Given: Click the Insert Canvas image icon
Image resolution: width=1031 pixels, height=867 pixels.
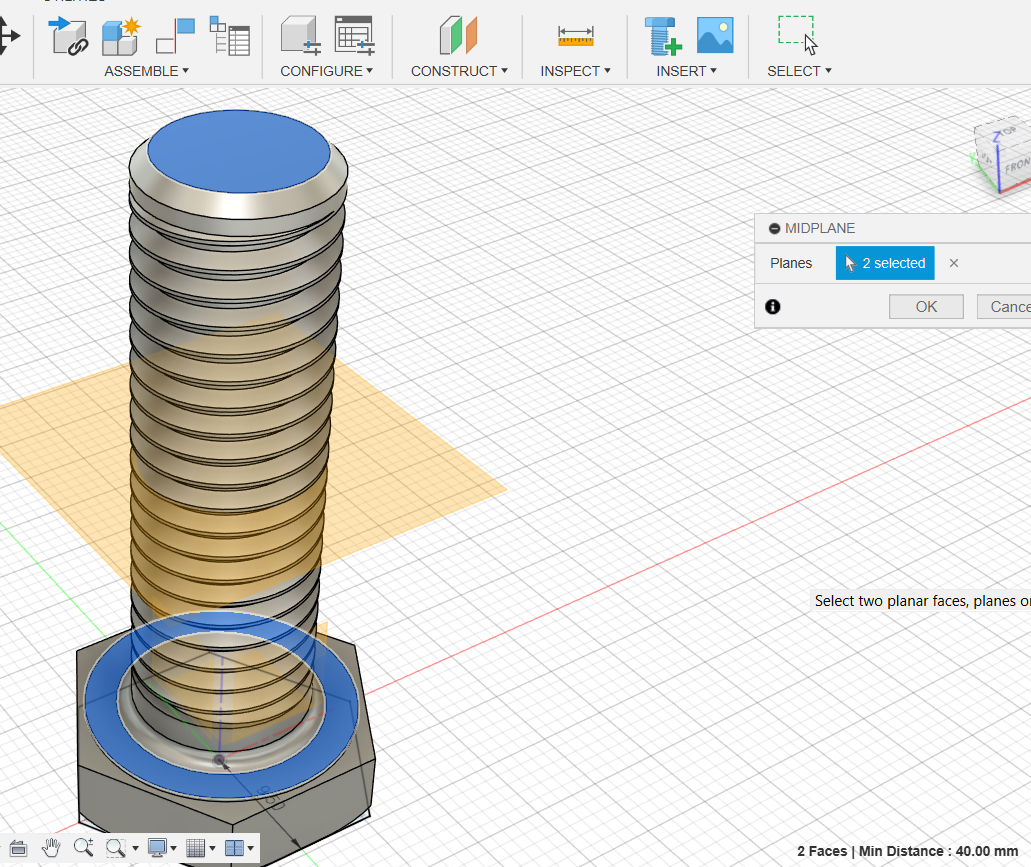Looking at the screenshot, I should tap(715, 36).
